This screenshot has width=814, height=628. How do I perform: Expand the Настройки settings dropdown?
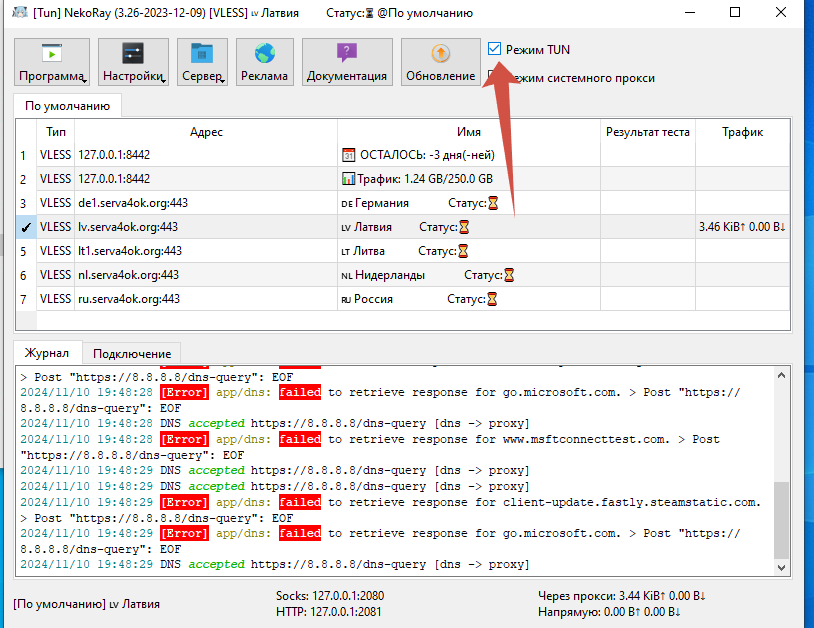[x=133, y=62]
